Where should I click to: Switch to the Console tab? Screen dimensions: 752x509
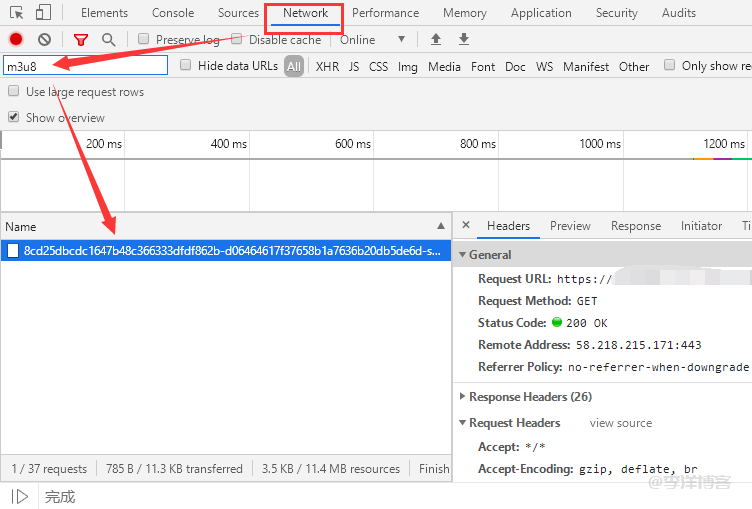pos(173,13)
